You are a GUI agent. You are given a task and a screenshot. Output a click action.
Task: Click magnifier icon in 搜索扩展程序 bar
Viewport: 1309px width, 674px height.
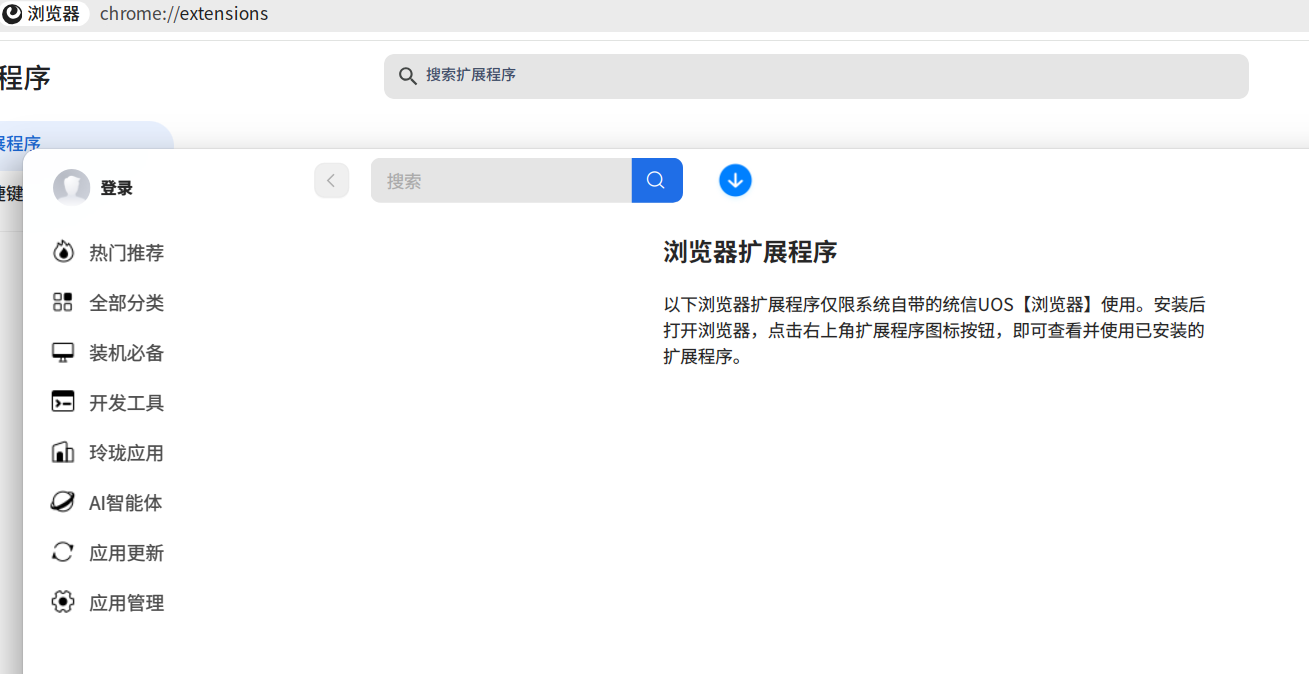(407, 76)
